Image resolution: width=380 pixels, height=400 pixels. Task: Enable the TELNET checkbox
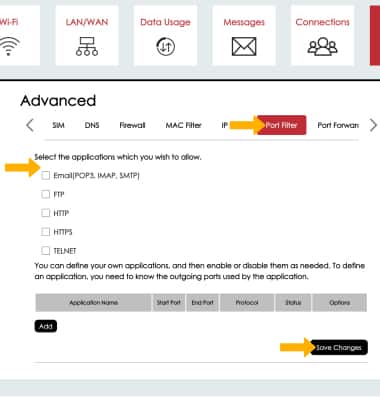tap(46, 250)
